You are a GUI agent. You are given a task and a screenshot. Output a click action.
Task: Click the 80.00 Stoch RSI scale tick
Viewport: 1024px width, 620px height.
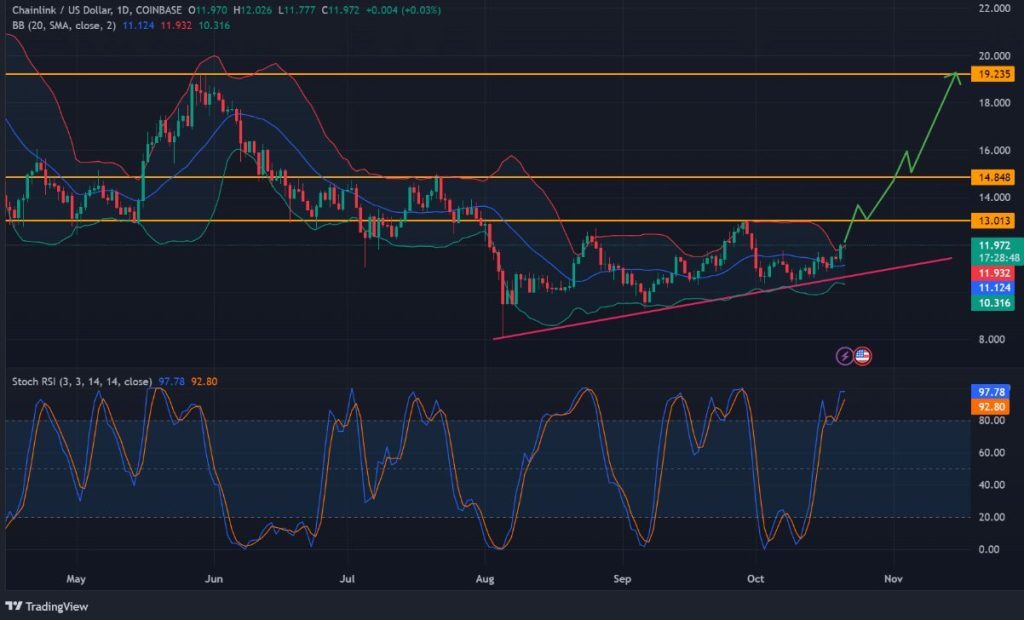click(x=991, y=420)
